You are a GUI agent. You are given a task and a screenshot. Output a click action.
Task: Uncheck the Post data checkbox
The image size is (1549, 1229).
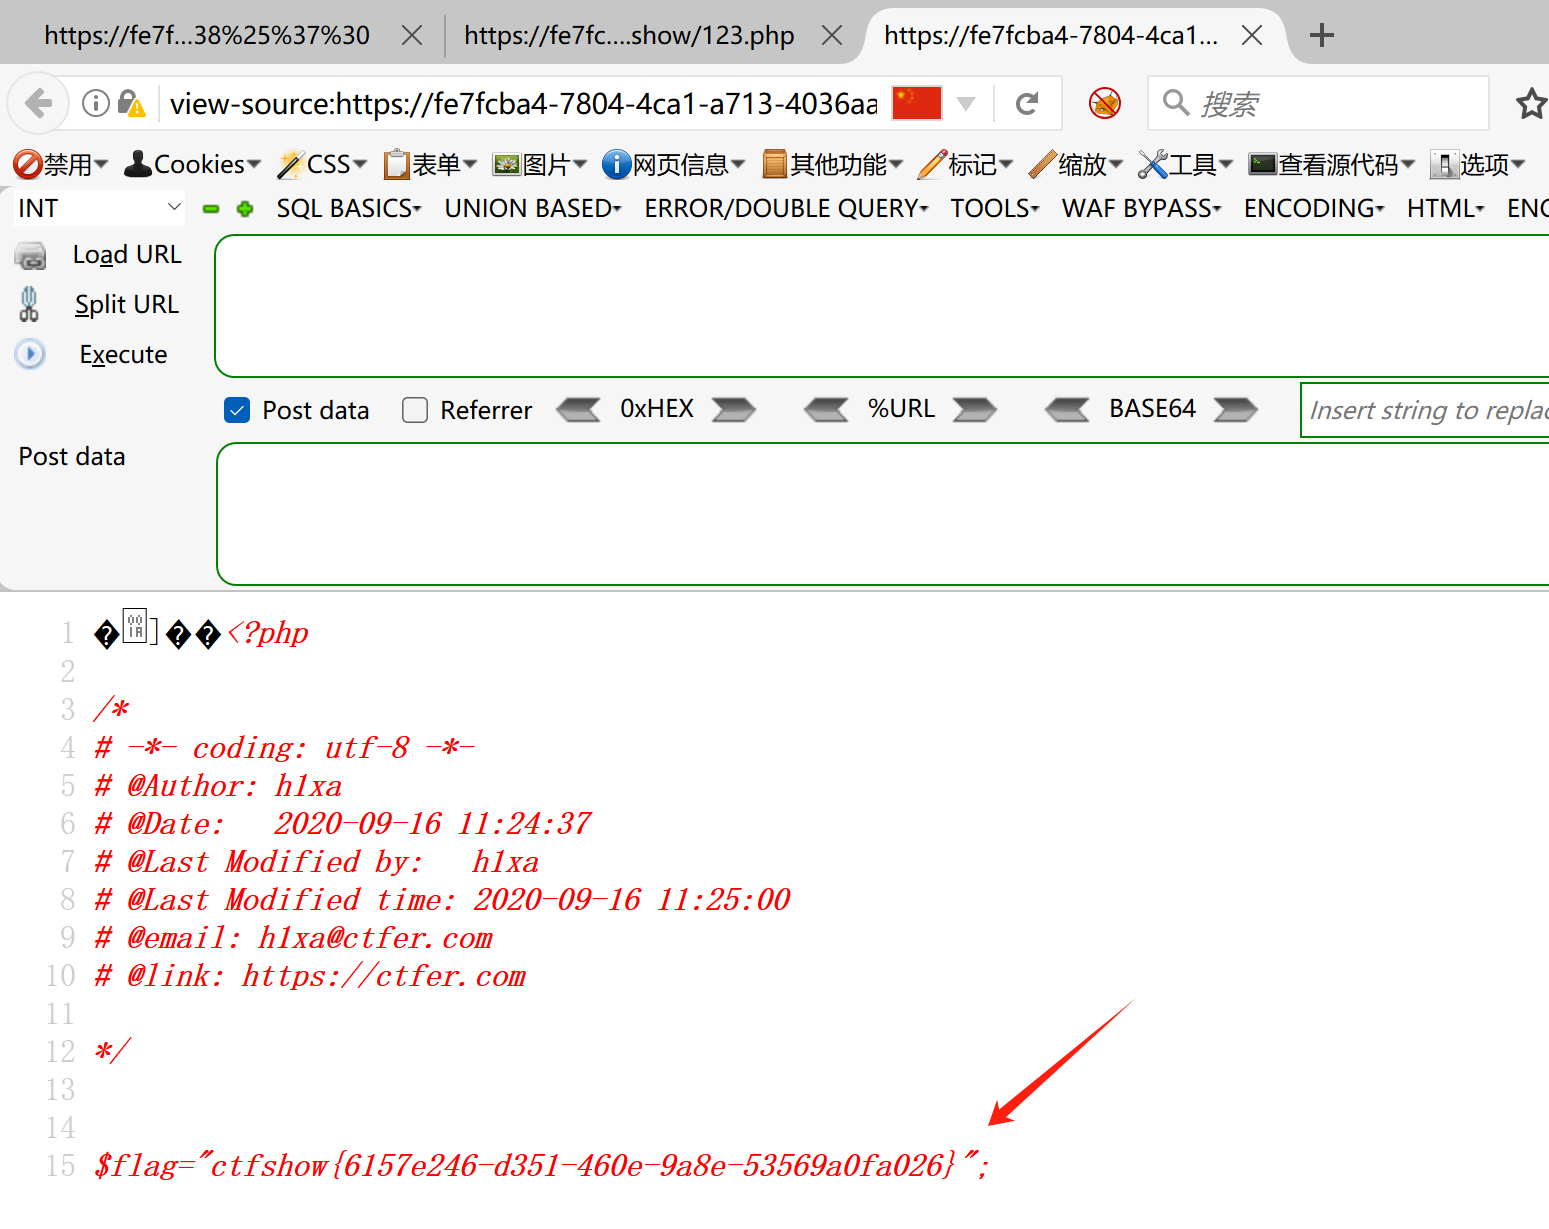click(237, 410)
